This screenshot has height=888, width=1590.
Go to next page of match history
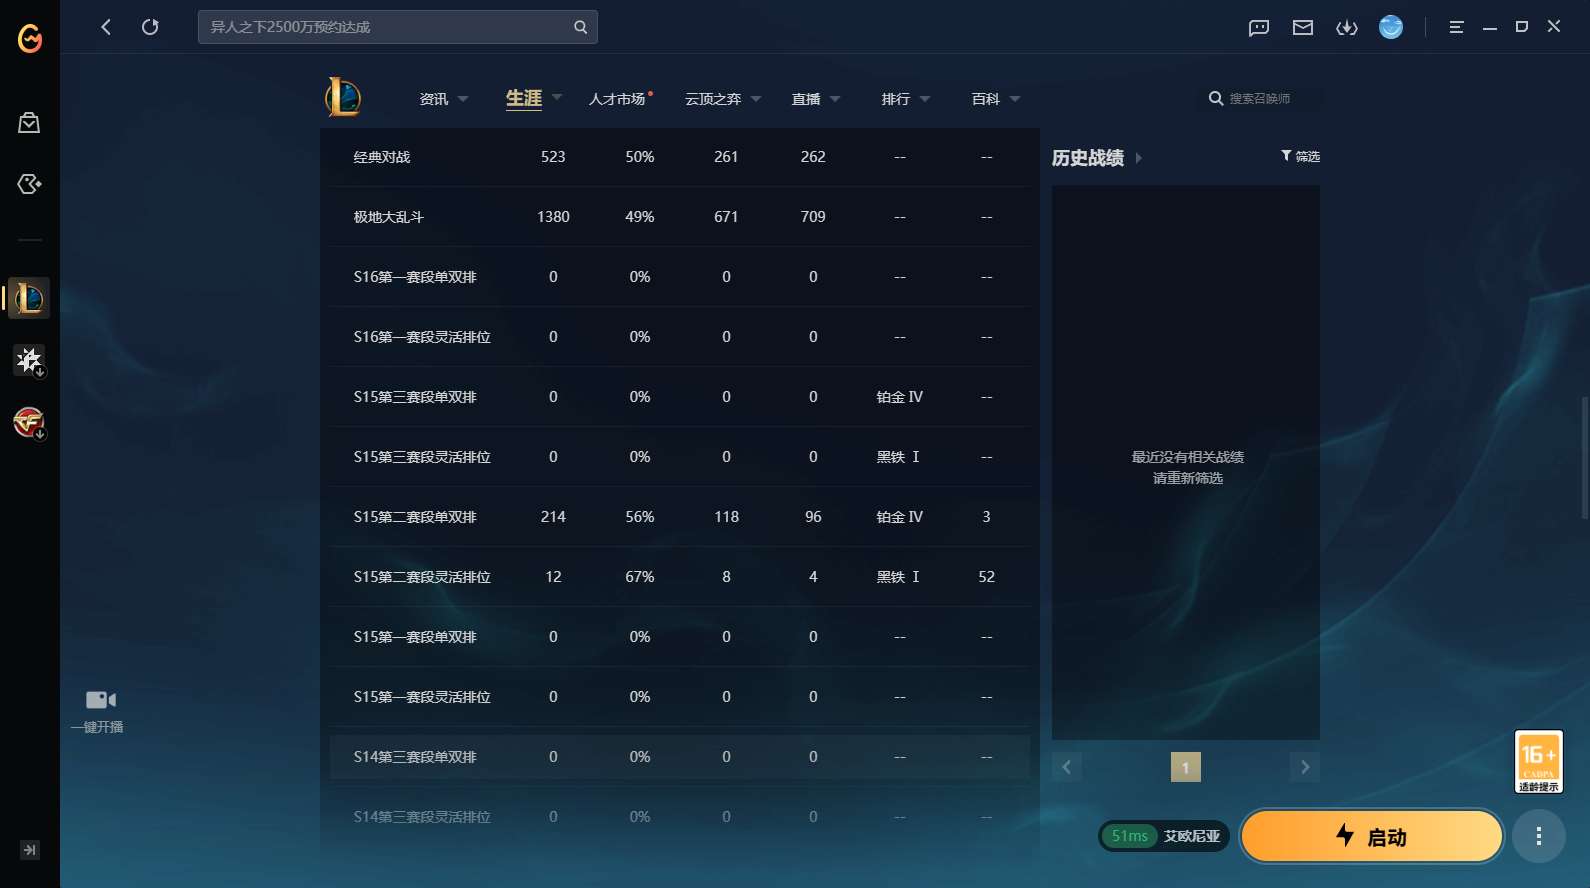point(1305,767)
